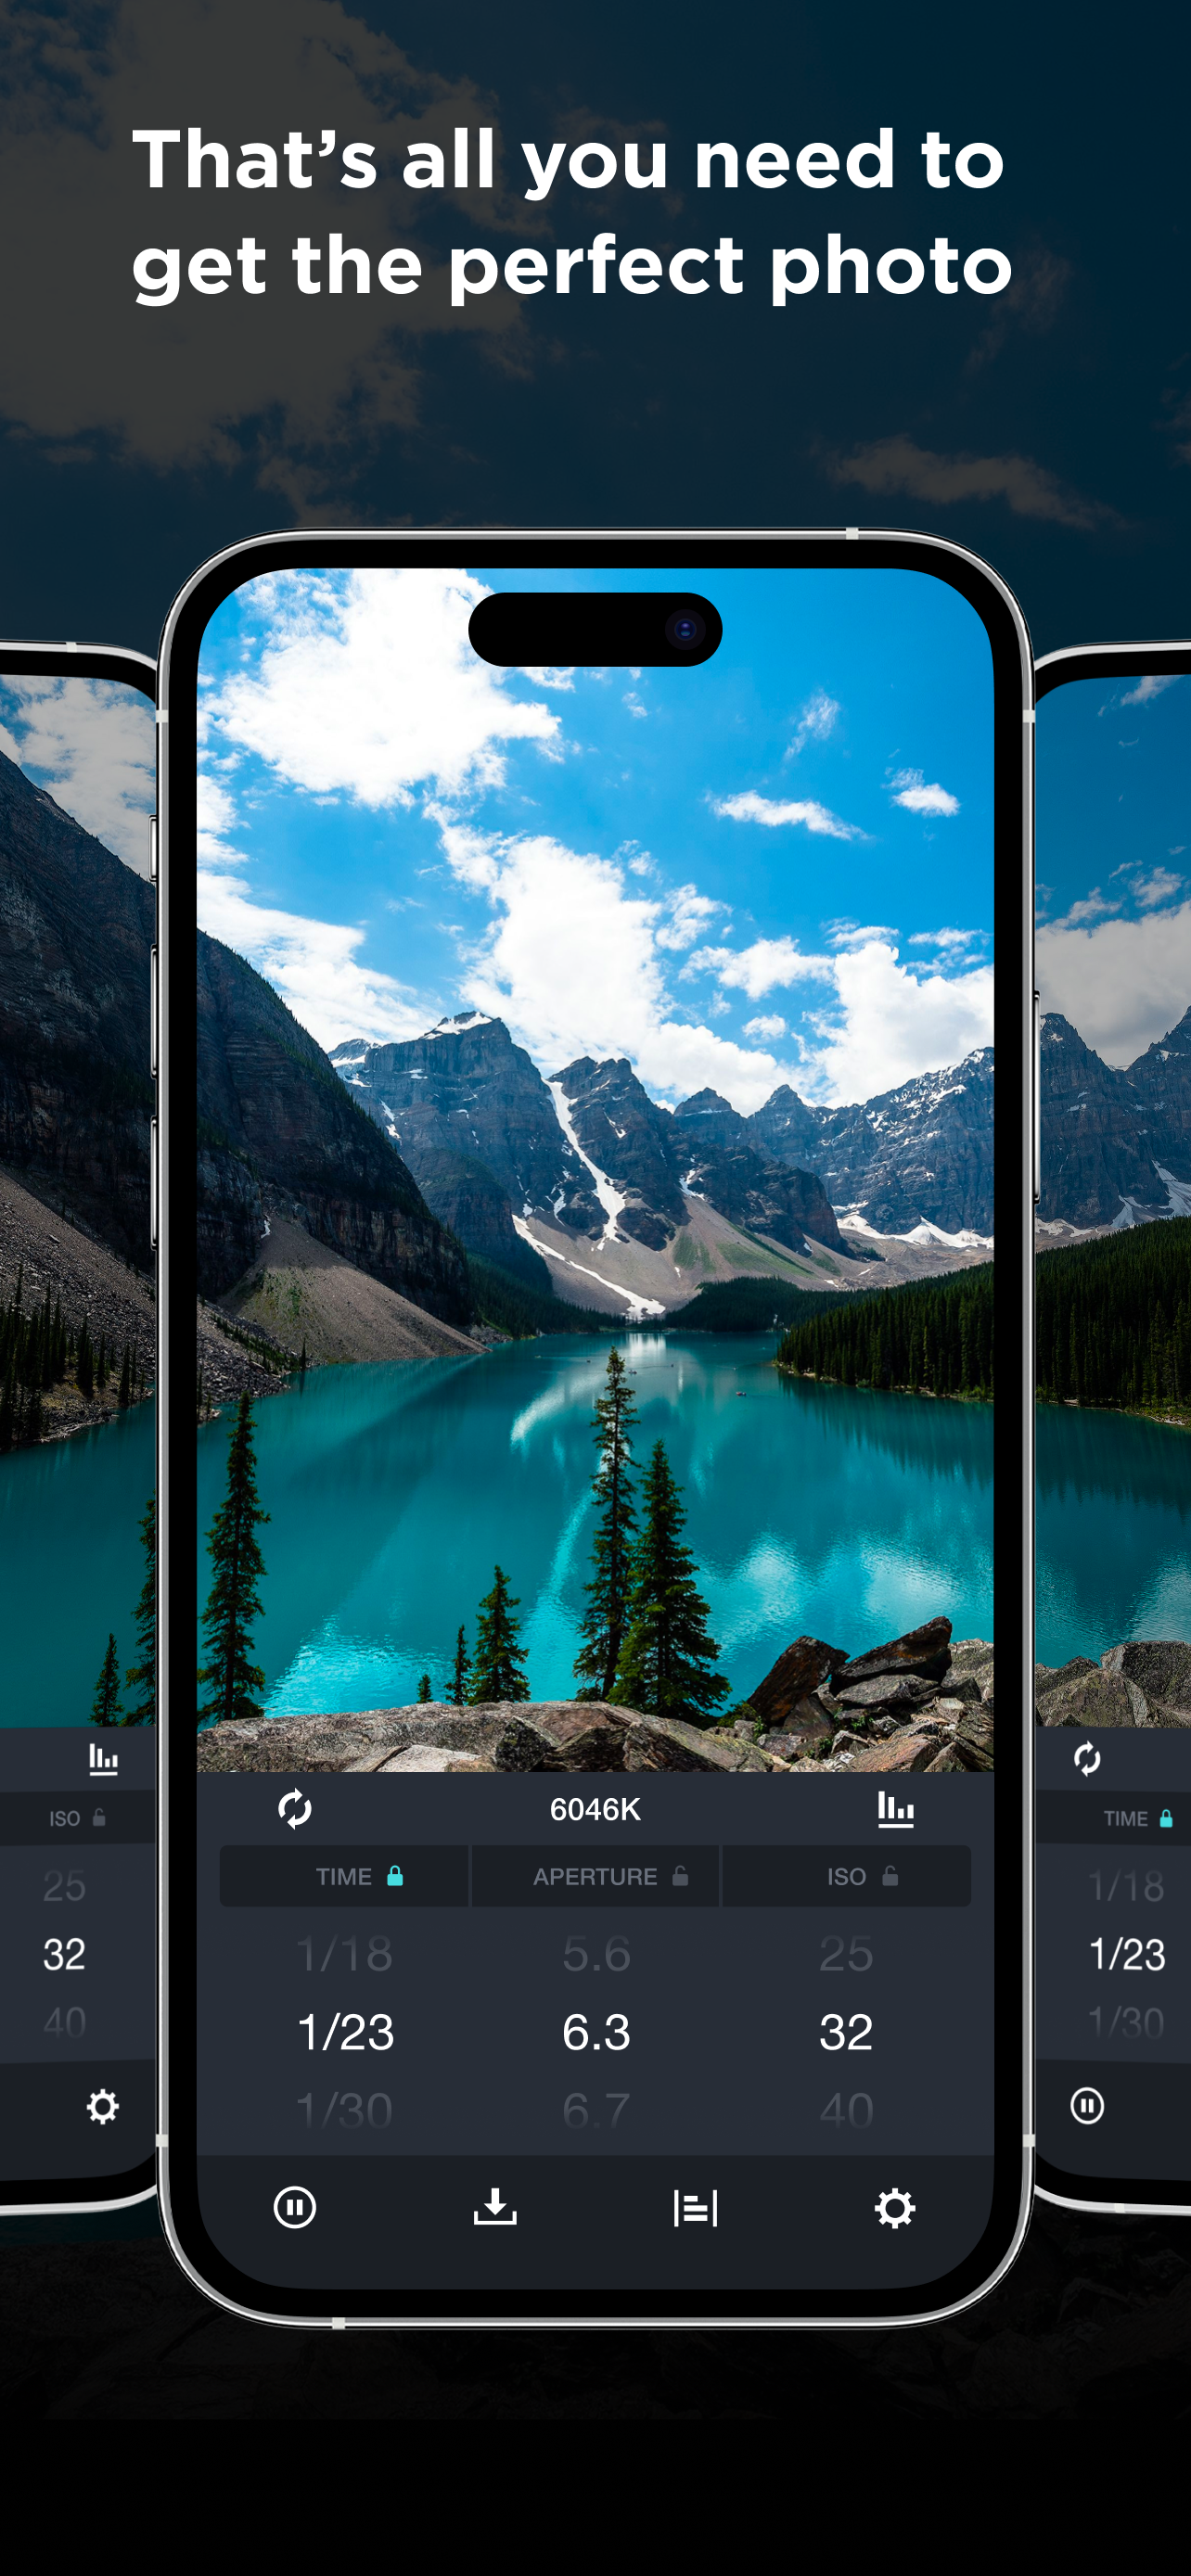Select ISO 40 on left phone
Viewport: 1191px width, 2576px height.
coord(64,2022)
